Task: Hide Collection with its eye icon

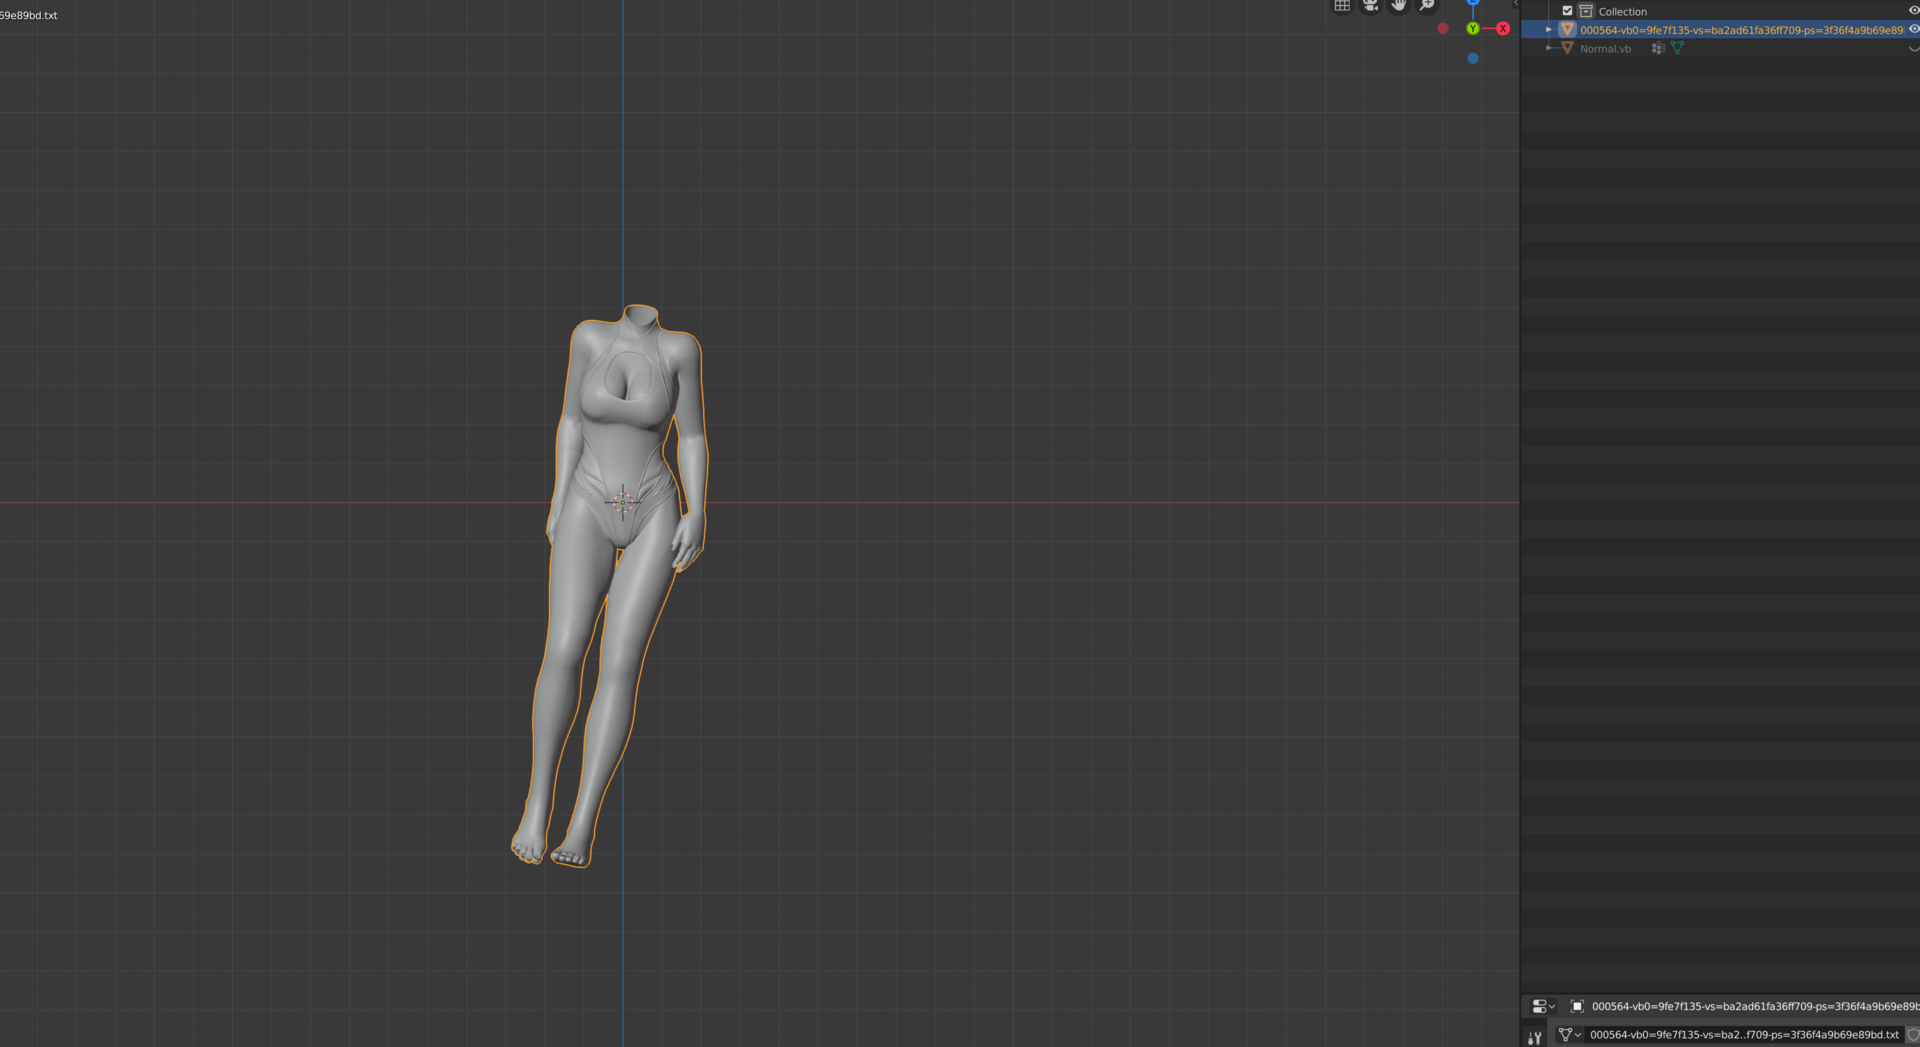Action: (x=1913, y=11)
